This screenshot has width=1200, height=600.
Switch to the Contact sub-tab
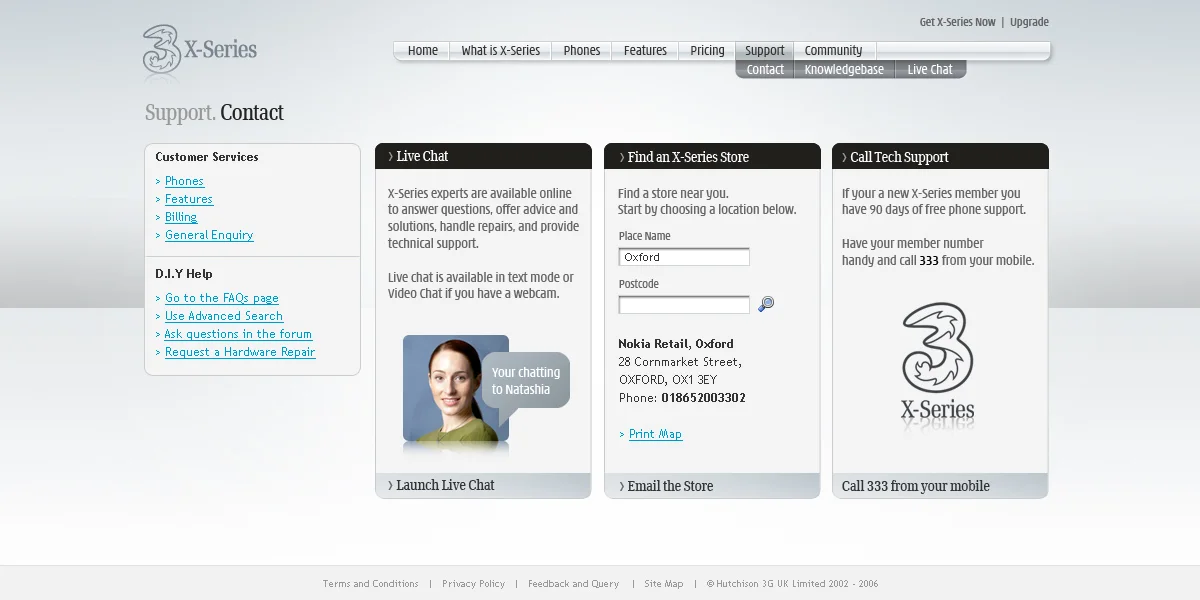click(x=765, y=70)
